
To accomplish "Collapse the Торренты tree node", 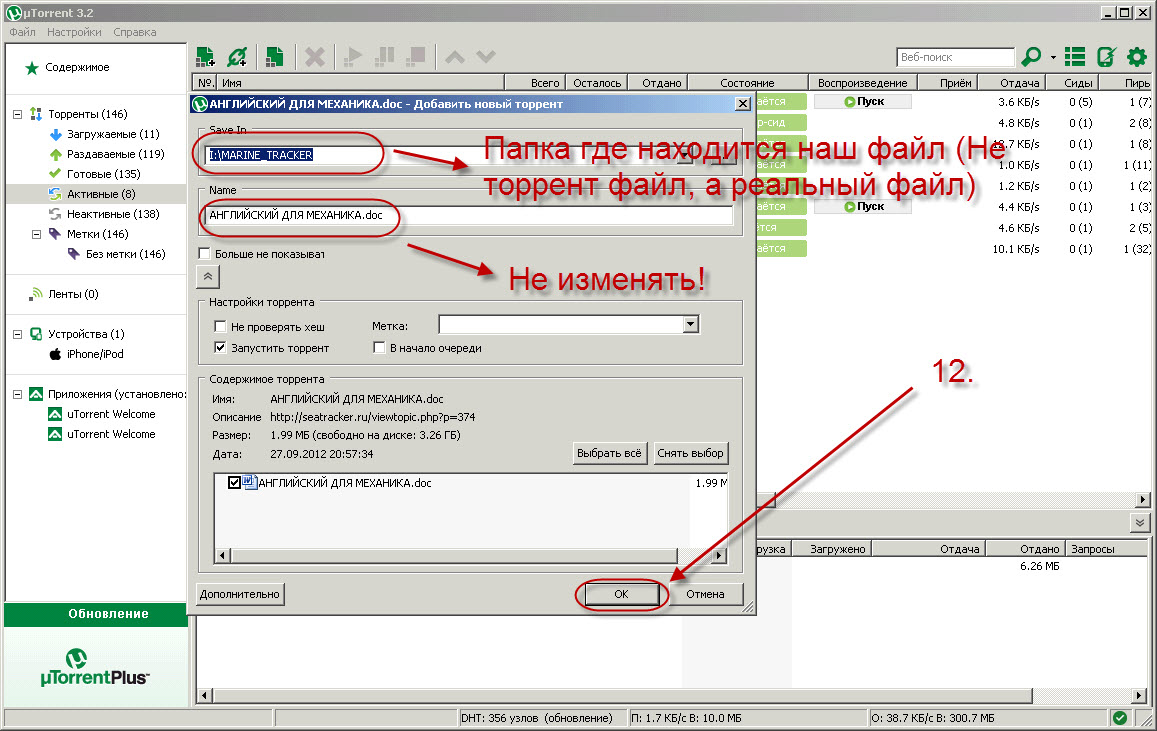I will point(17,114).
